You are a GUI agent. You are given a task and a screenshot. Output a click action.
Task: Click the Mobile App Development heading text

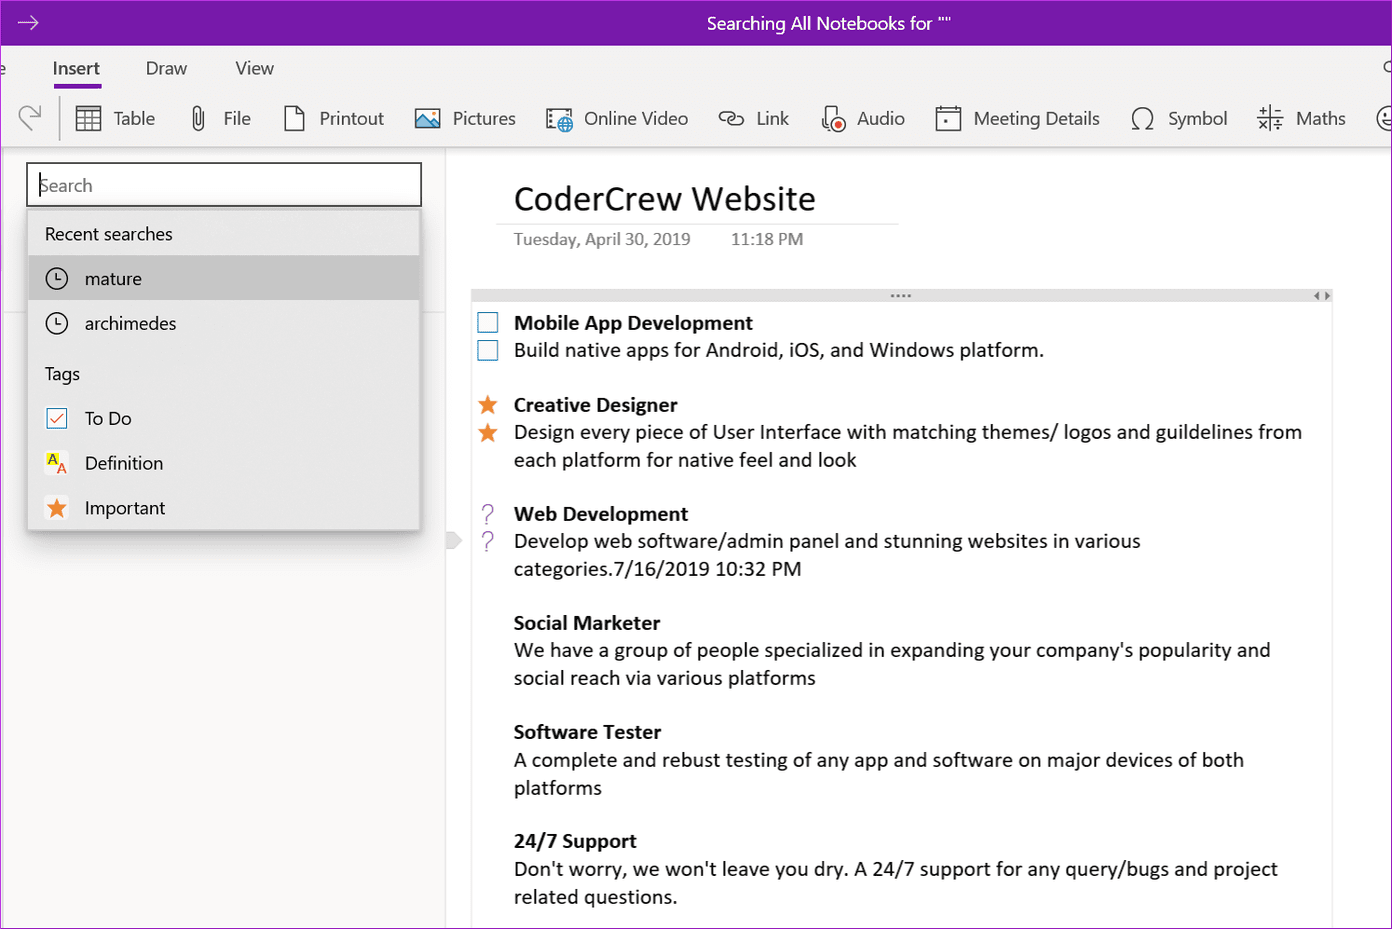tap(633, 323)
